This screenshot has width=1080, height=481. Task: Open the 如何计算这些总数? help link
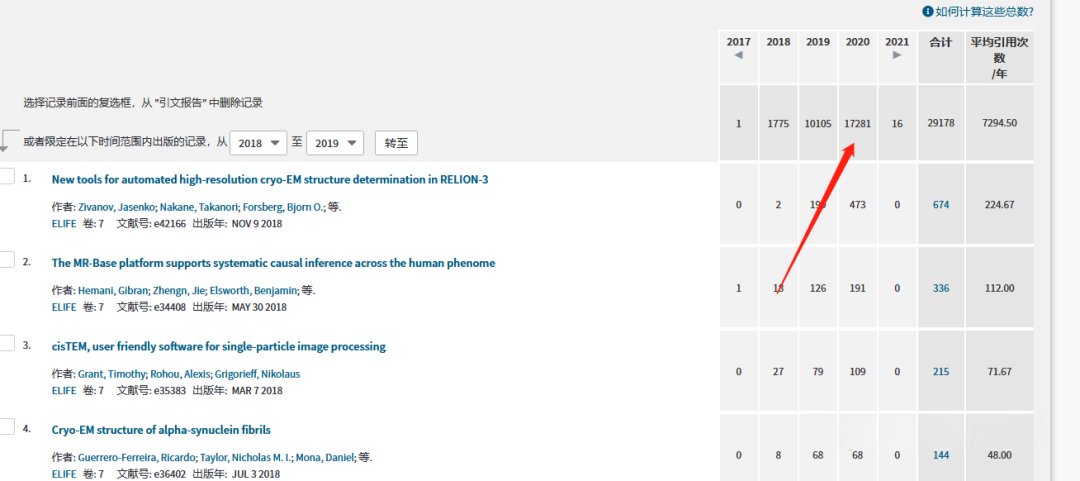984,12
